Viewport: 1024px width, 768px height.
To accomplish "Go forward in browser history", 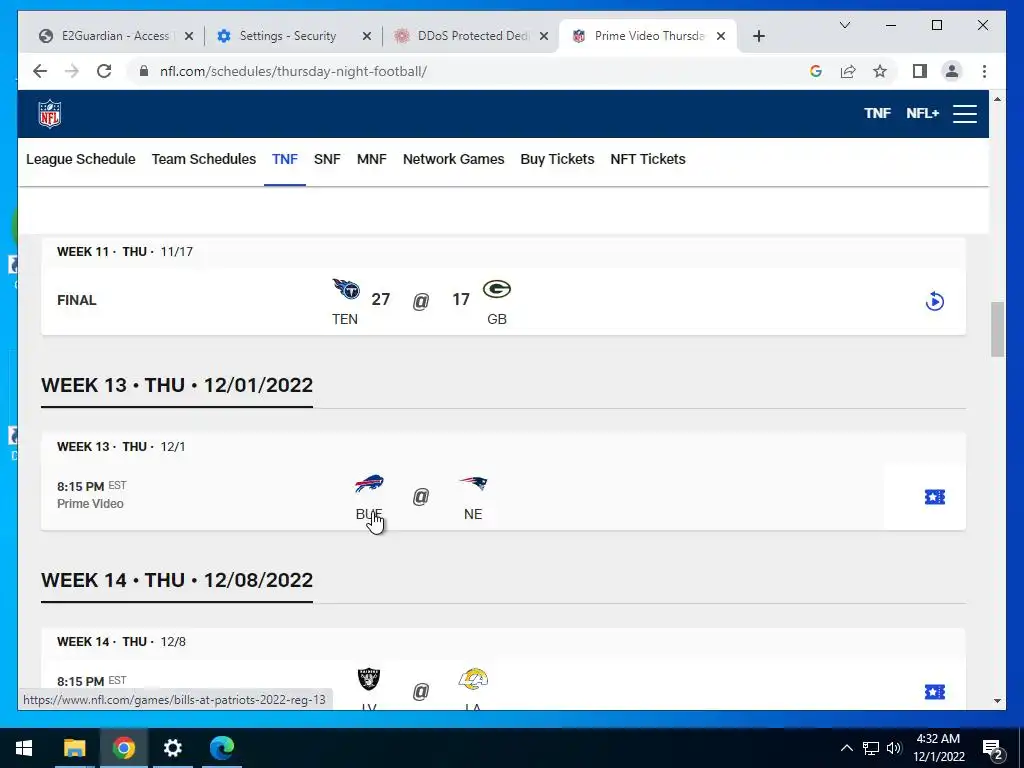I will 72,71.
